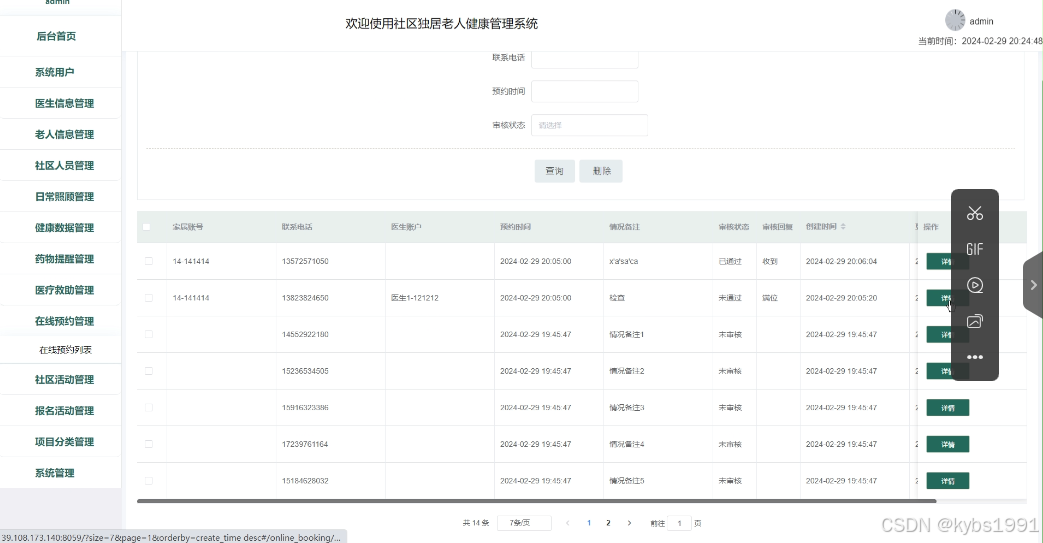Toggle the select-all checkbox in table header
The width and height of the screenshot is (1043, 543).
[x=146, y=227]
